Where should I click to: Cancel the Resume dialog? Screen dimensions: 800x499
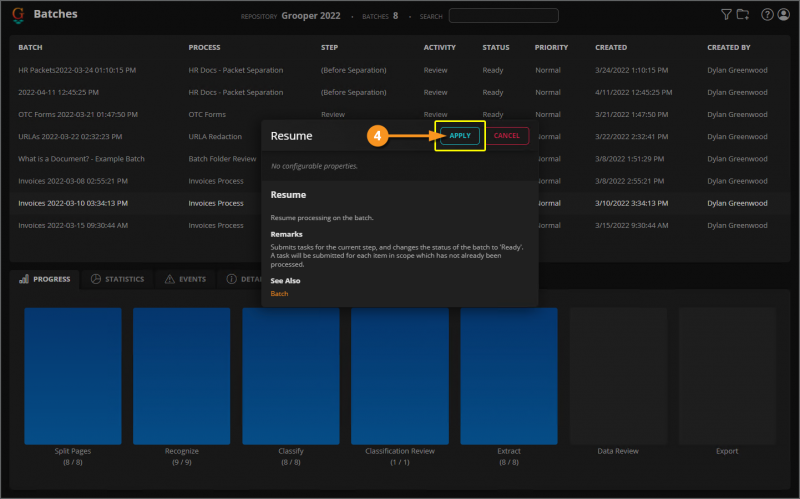[x=507, y=135]
